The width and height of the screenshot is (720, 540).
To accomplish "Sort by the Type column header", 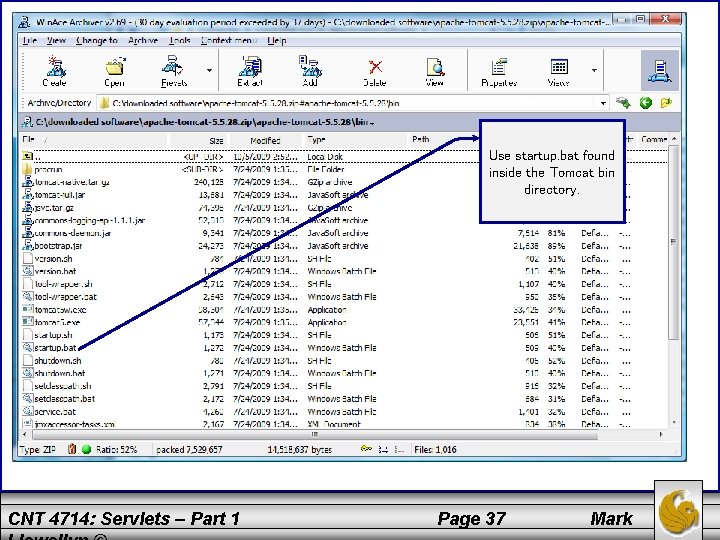I will point(356,140).
